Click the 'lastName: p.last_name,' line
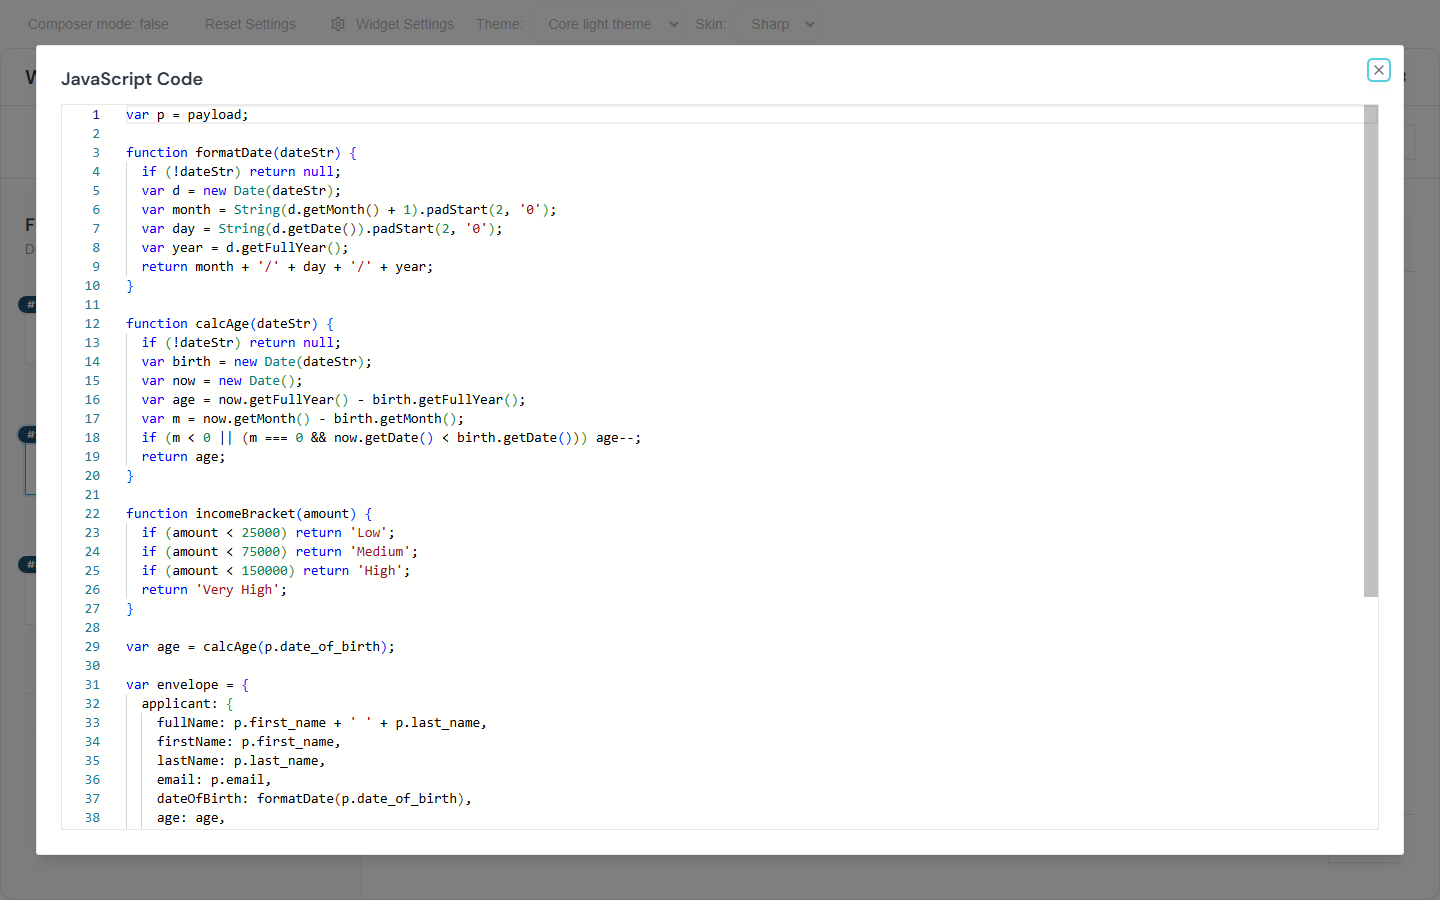Viewport: 1440px width, 900px height. pos(241,761)
